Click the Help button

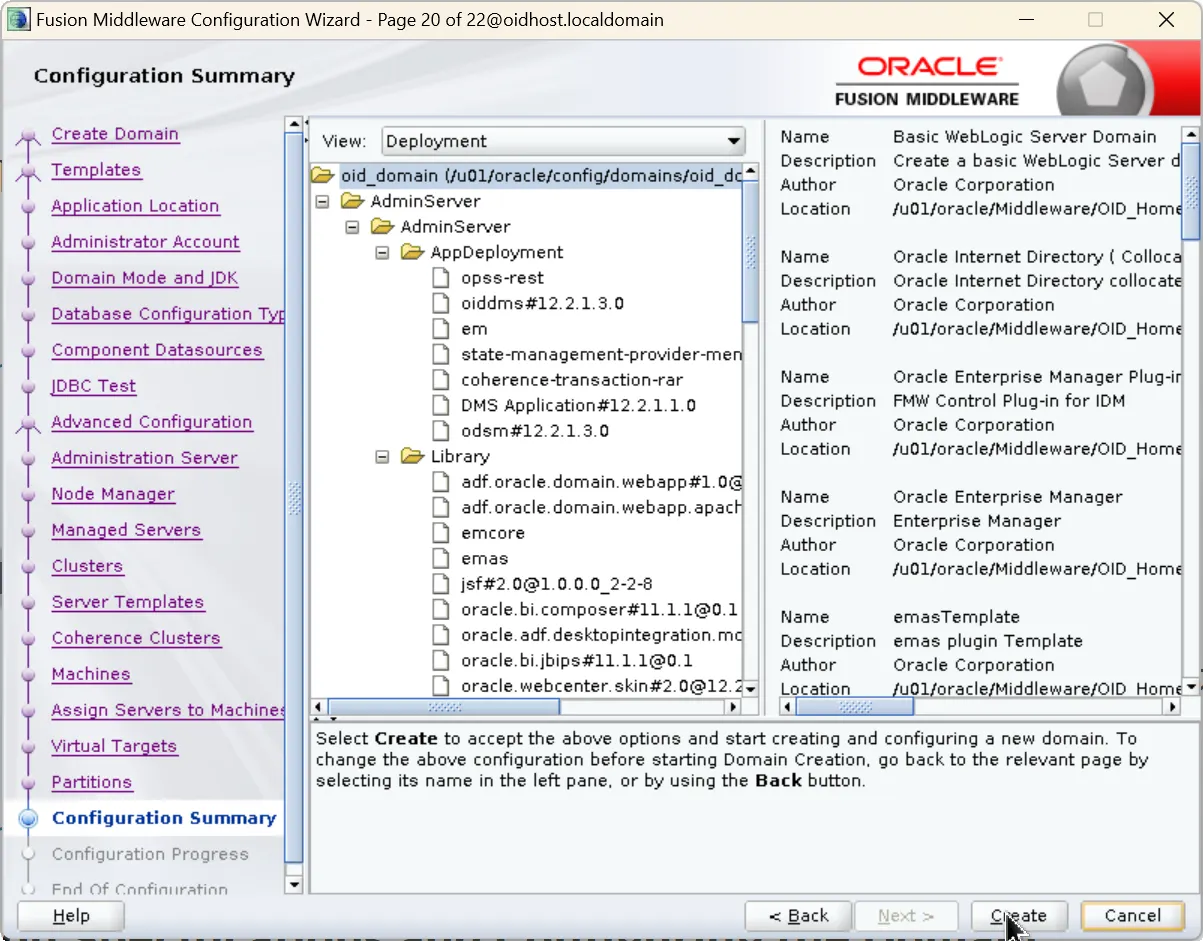tap(71, 916)
